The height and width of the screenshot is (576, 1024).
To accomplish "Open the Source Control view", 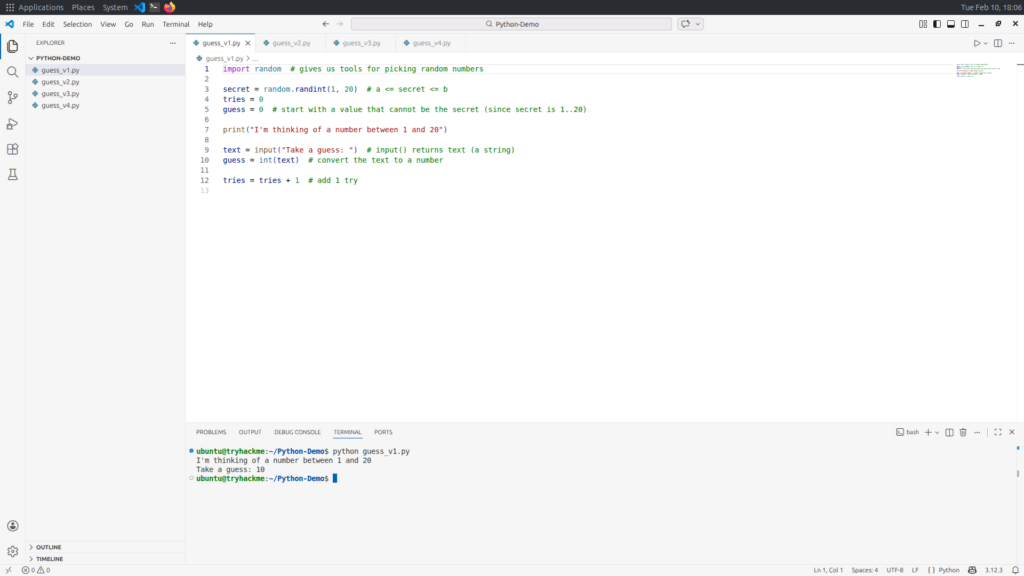I will [x=13, y=98].
